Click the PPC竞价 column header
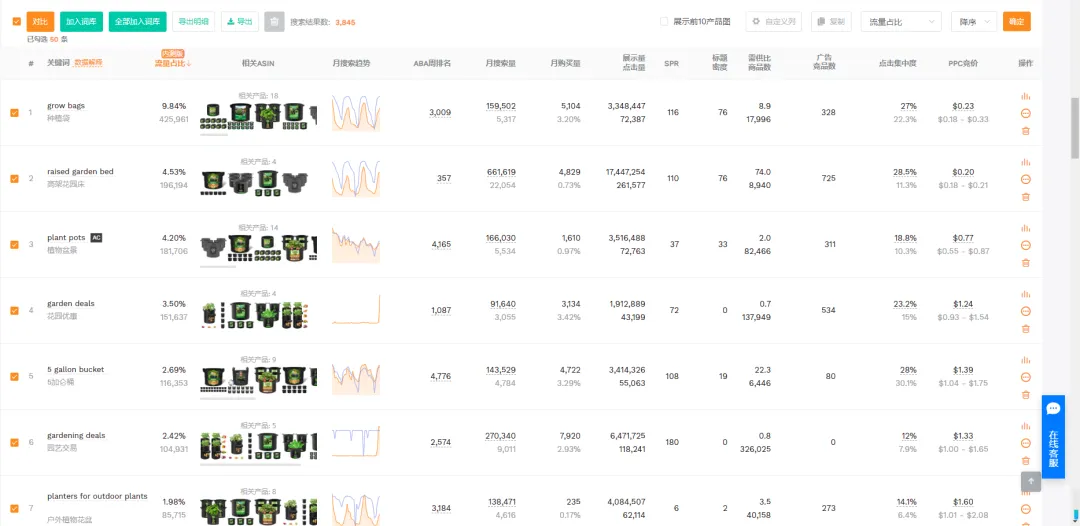The image size is (1080, 526). coord(963,63)
